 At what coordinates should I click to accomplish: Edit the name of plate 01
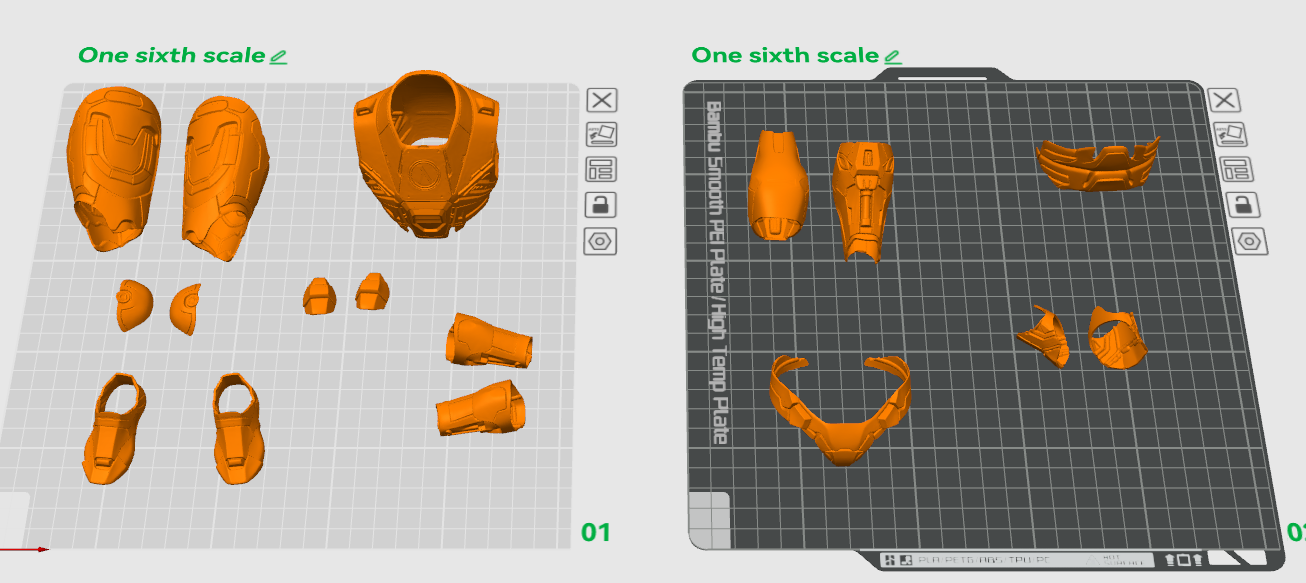pos(279,57)
